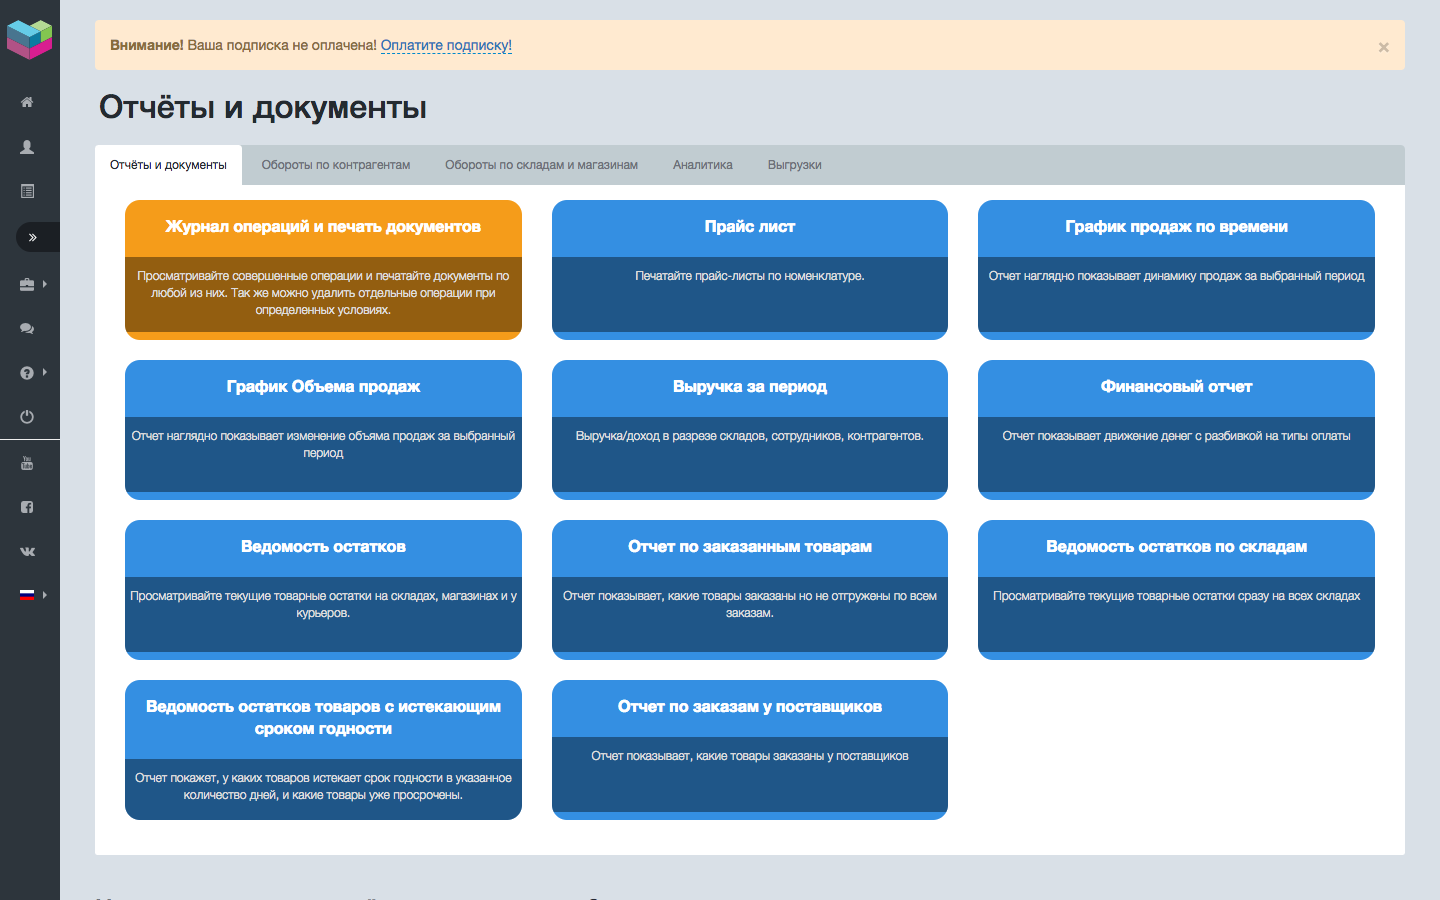The width and height of the screenshot is (1440, 900).
Task: Switch to 'Обороты по контрагентам' tab
Action: point(336,165)
